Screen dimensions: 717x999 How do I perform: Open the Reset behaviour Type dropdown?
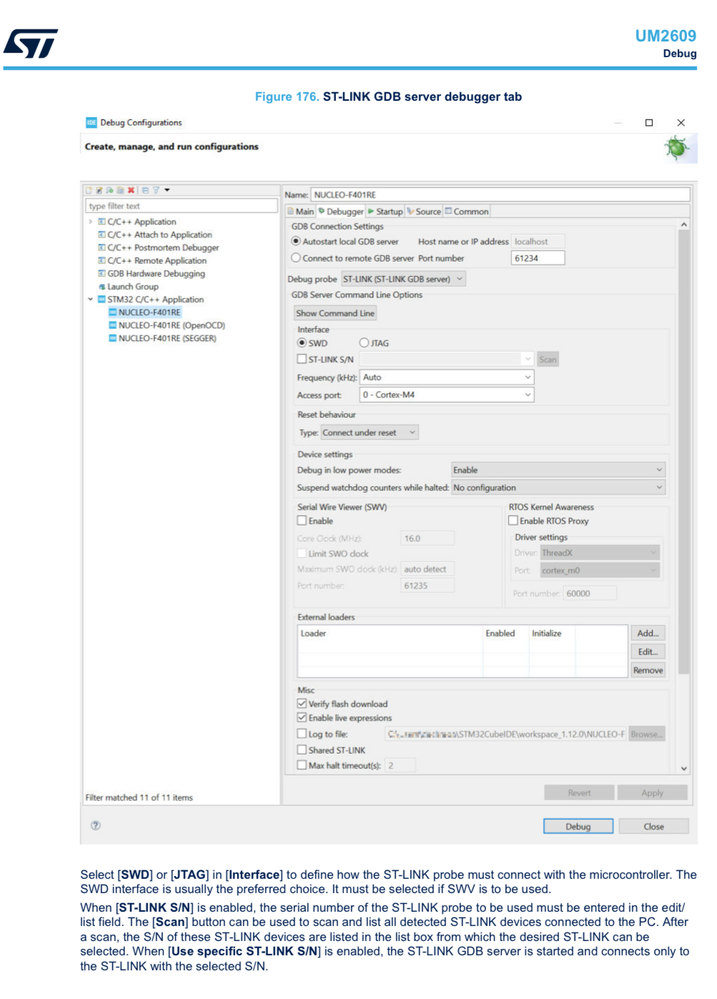coord(370,433)
